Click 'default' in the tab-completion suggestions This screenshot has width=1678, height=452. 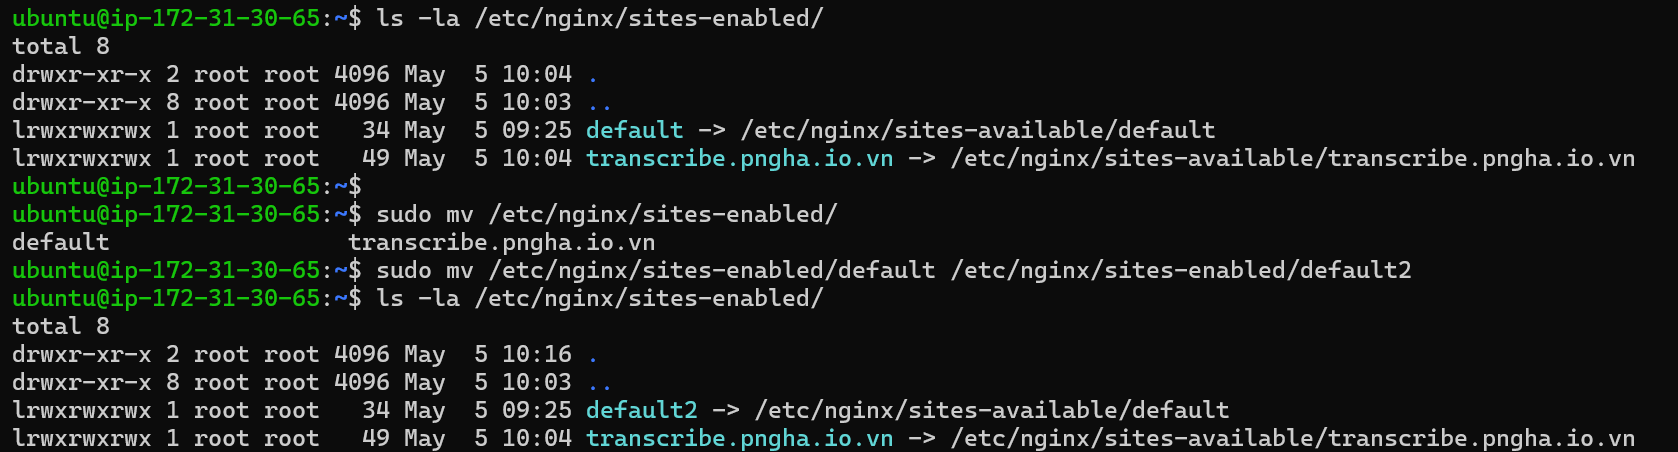(x=60, y=242)
